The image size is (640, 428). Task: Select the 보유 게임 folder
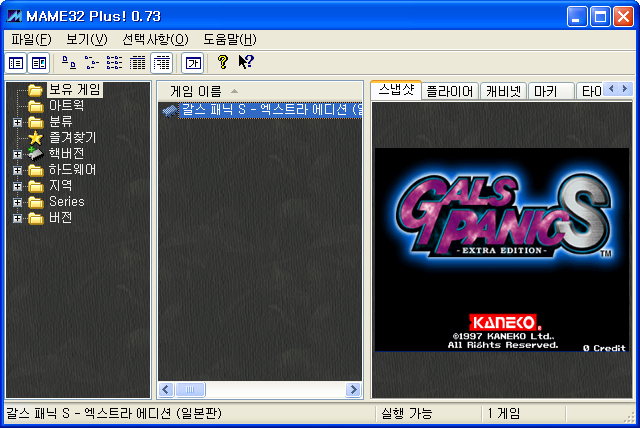coord(75,89)
